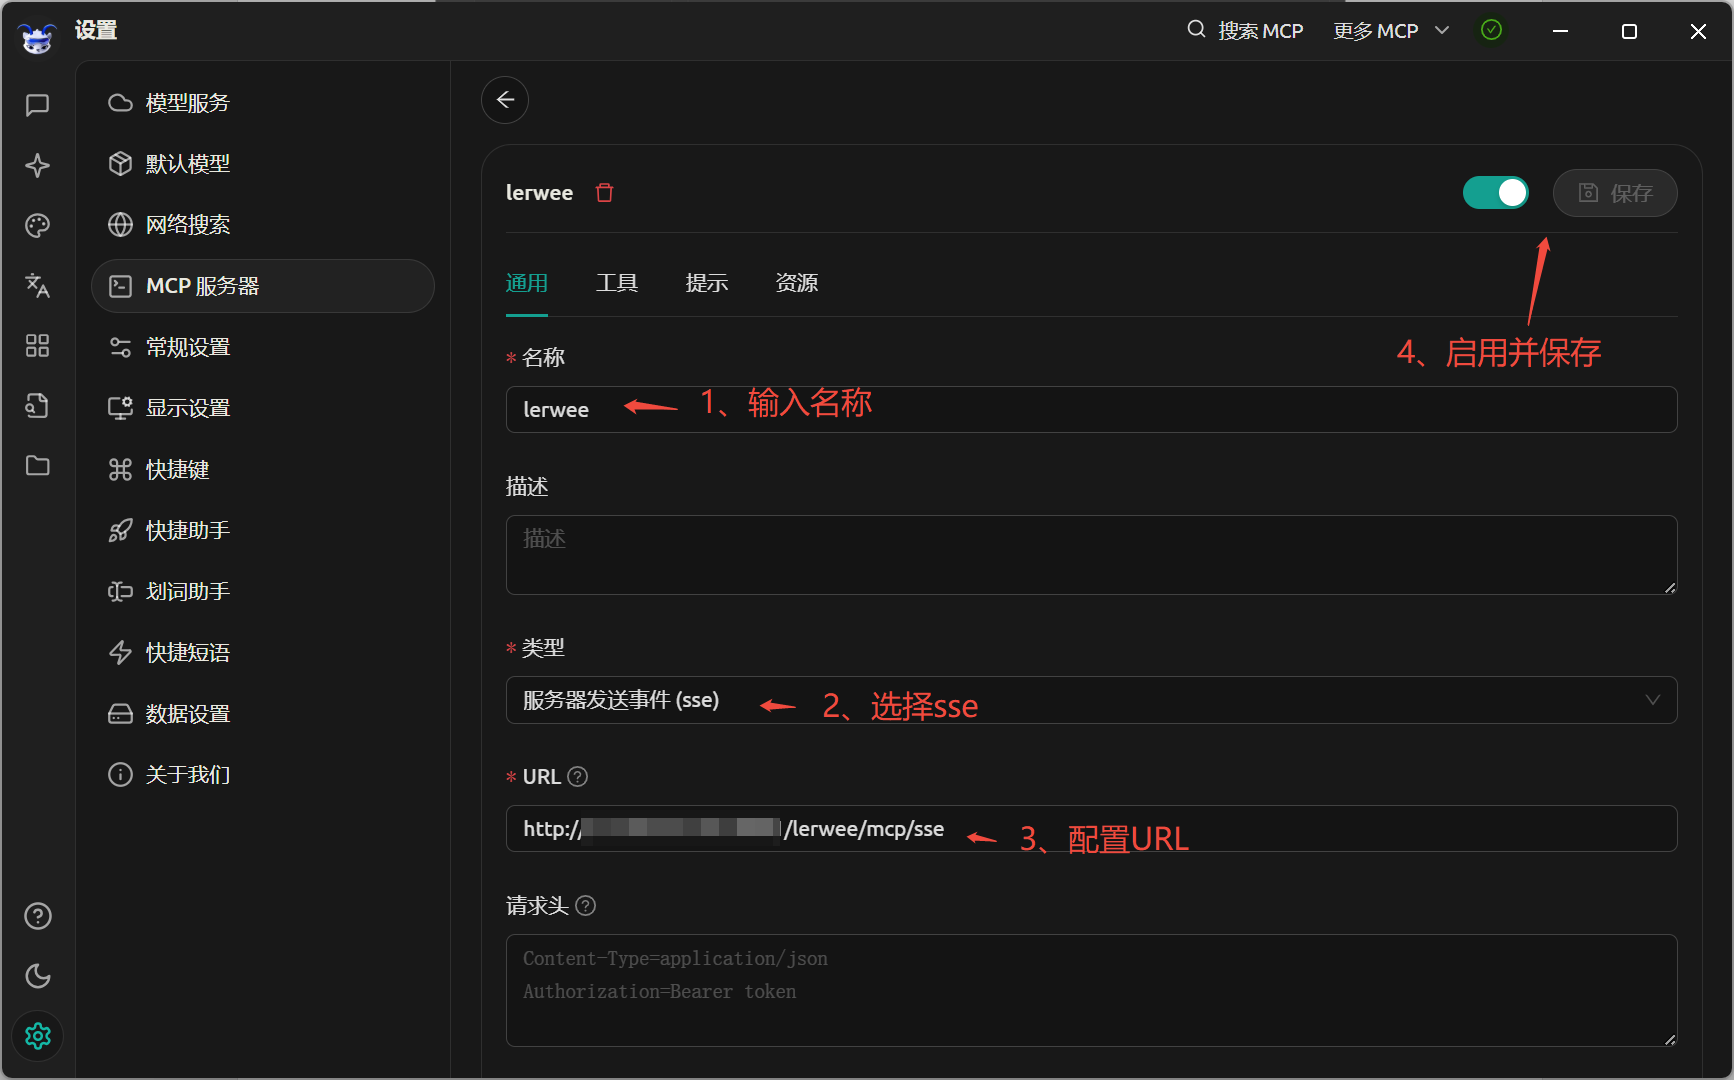The height and width of the screenshot is (1080, 1734).
Task: Open 网络搜索 settings
Action: [263, 225]
